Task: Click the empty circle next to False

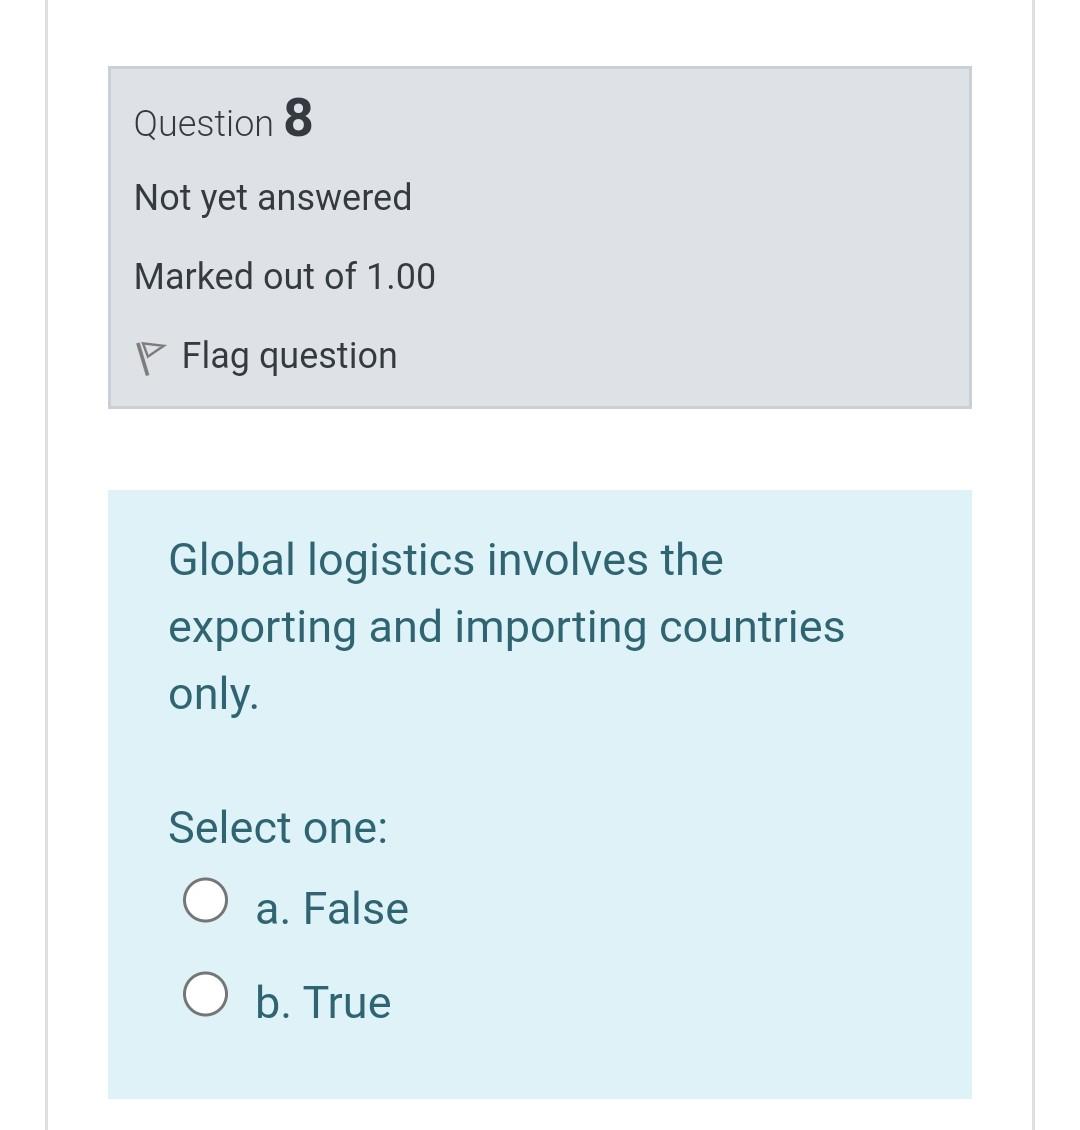Action: (x=205, y=898)
